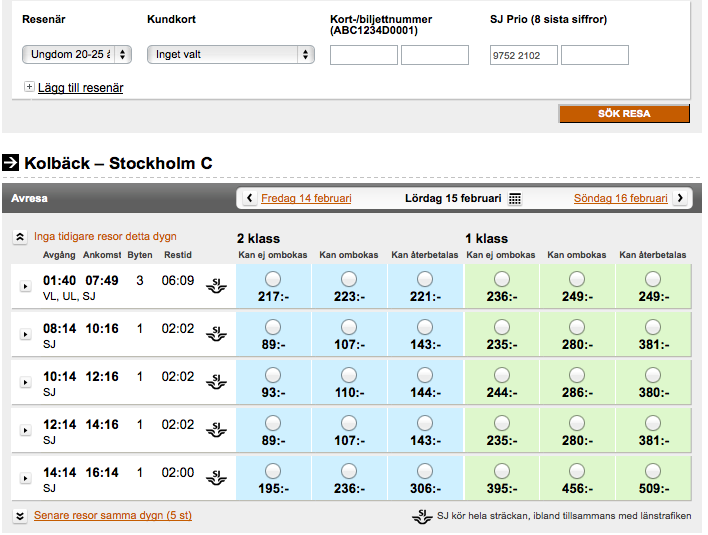Click the SJ Prio field containing 9752 2102
The width and height of the screenshot is (708, 535).
tap(522, 55)
